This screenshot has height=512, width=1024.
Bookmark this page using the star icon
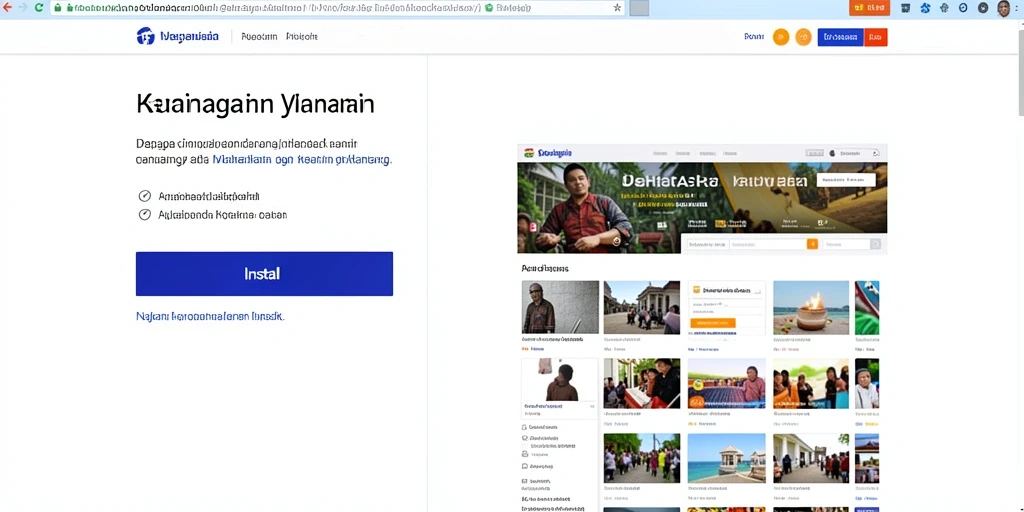(x=617, y=8)
